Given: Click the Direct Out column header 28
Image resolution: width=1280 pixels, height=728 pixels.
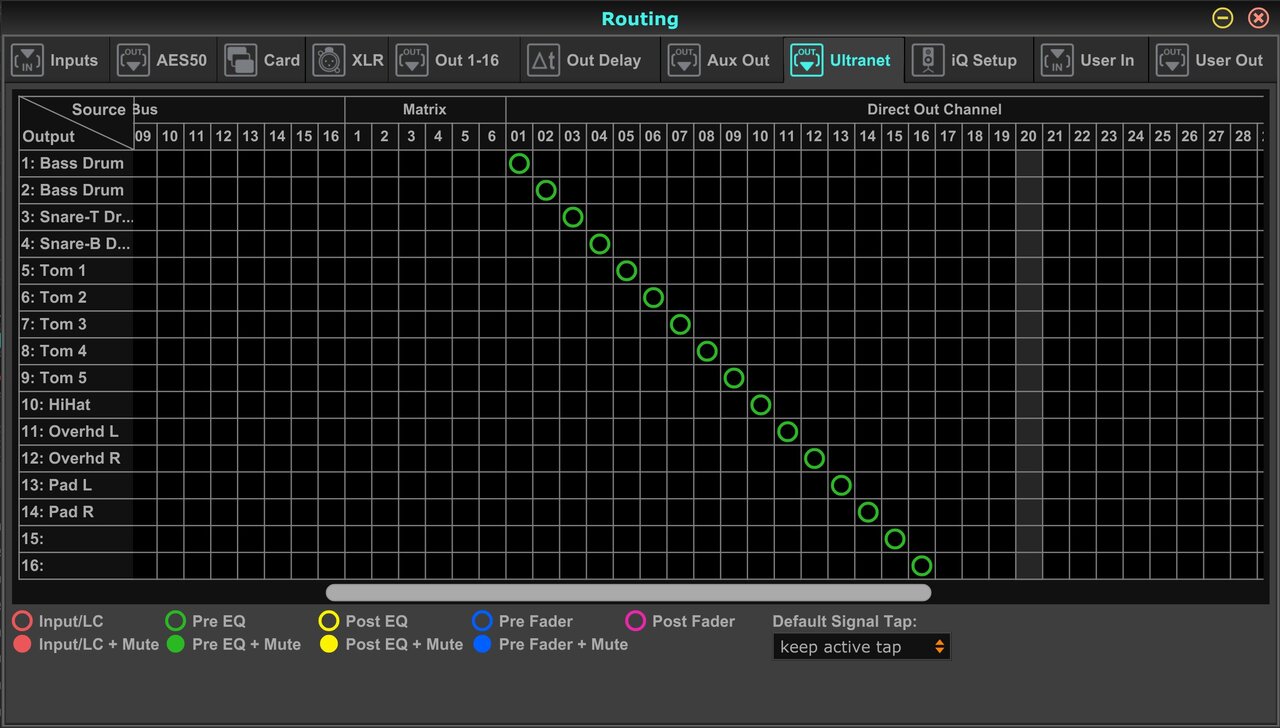Looking at the screenshot, I should pos(1243,137).
